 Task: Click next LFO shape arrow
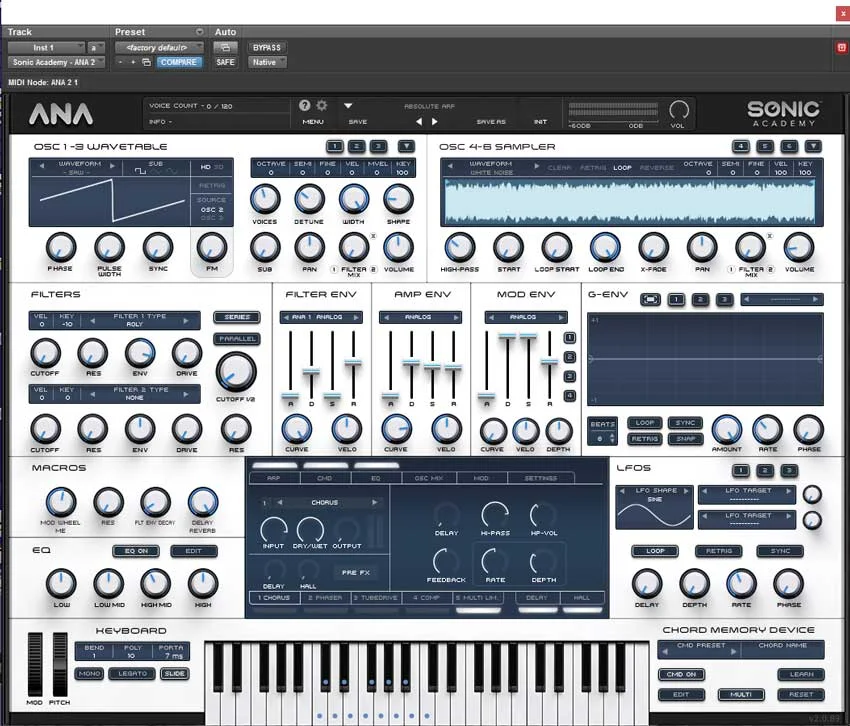686,491
